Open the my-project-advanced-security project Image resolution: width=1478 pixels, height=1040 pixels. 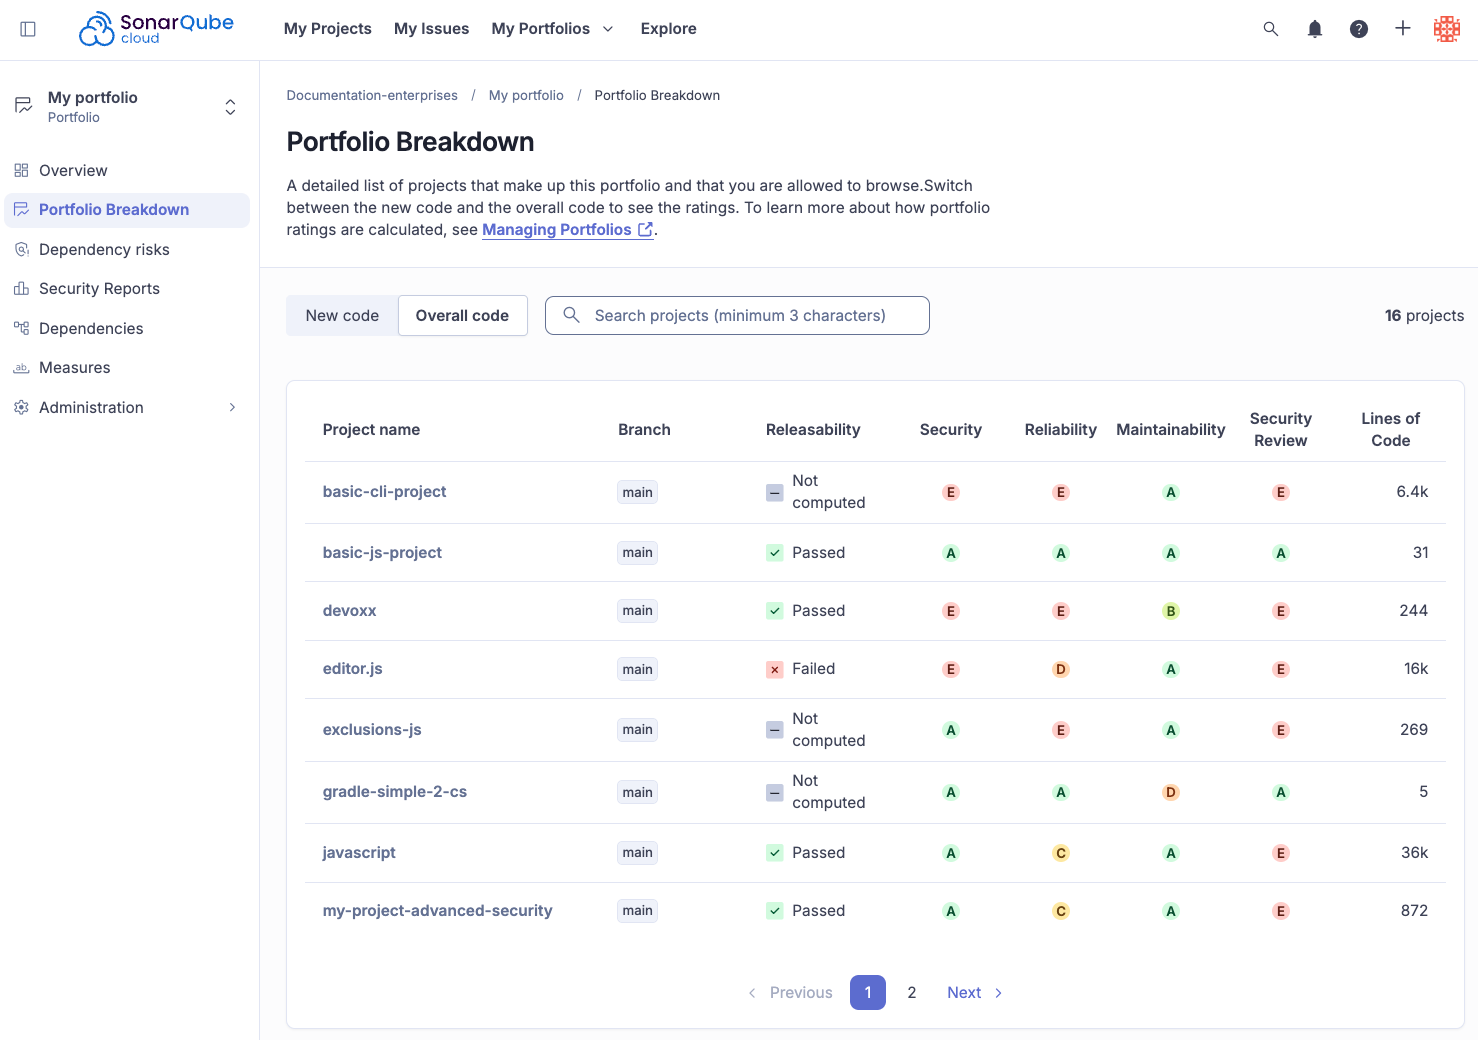(x=438, y=911)
